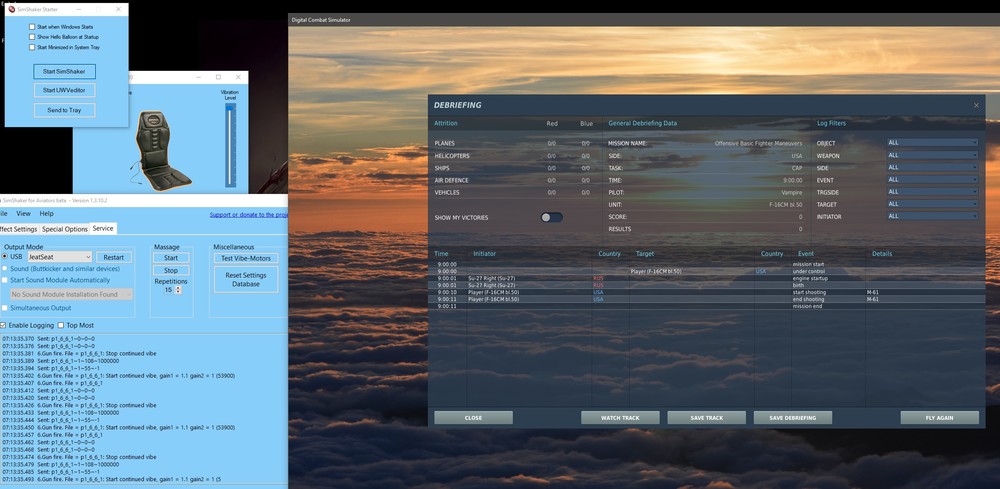Close the Debriefing panel with its X
This screenshot has width=1000, height=489.
coord(976,105)
